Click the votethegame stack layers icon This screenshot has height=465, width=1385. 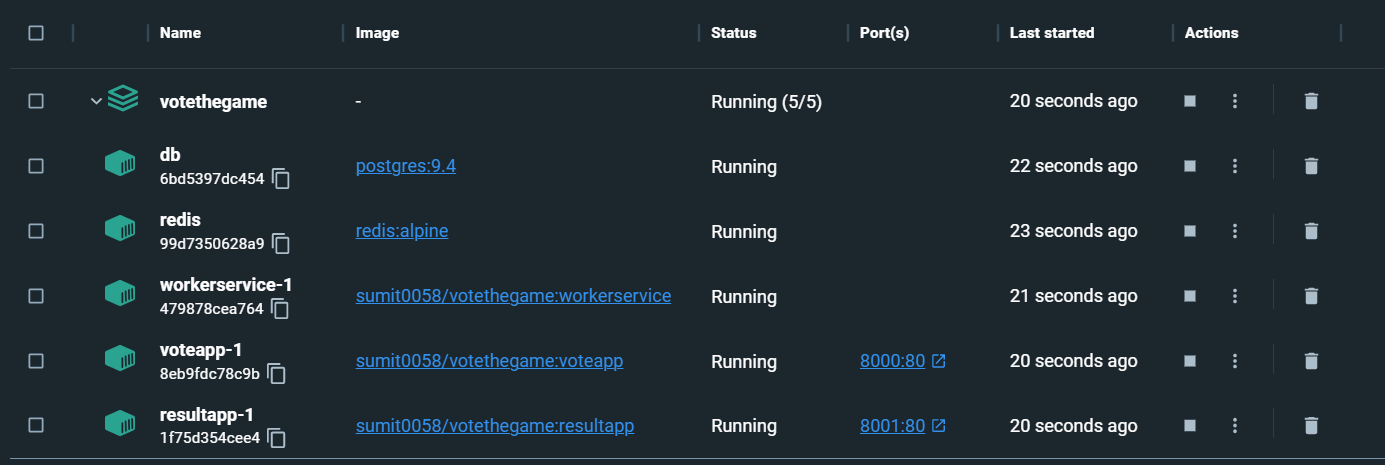(x=122, y=99)
